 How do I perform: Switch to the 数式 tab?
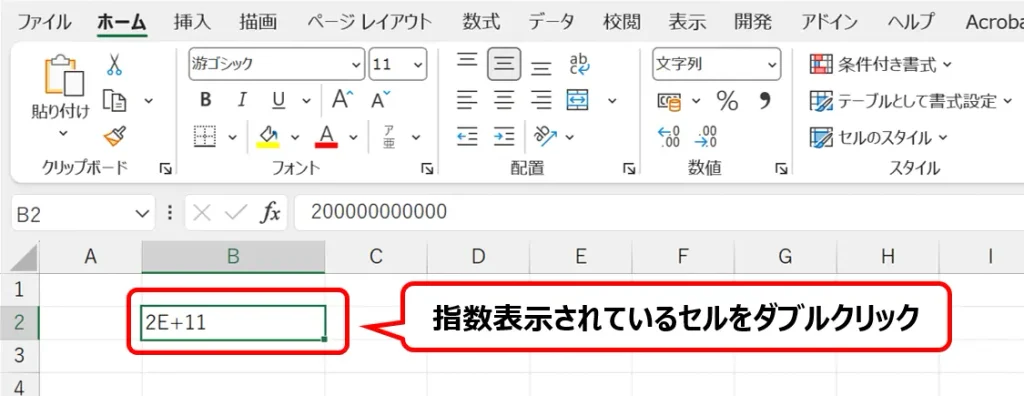481,22
